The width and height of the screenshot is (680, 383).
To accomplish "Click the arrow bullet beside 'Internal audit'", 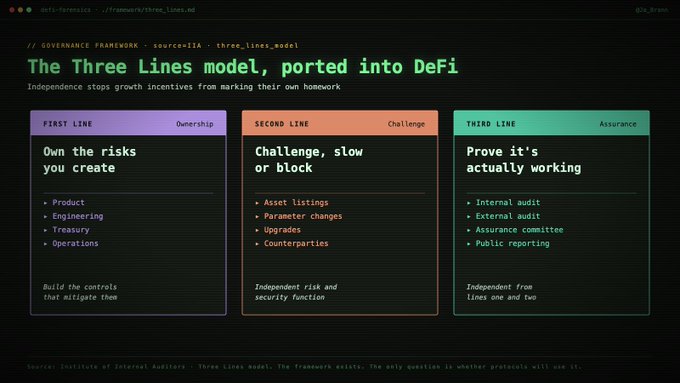I will (469, 203).
